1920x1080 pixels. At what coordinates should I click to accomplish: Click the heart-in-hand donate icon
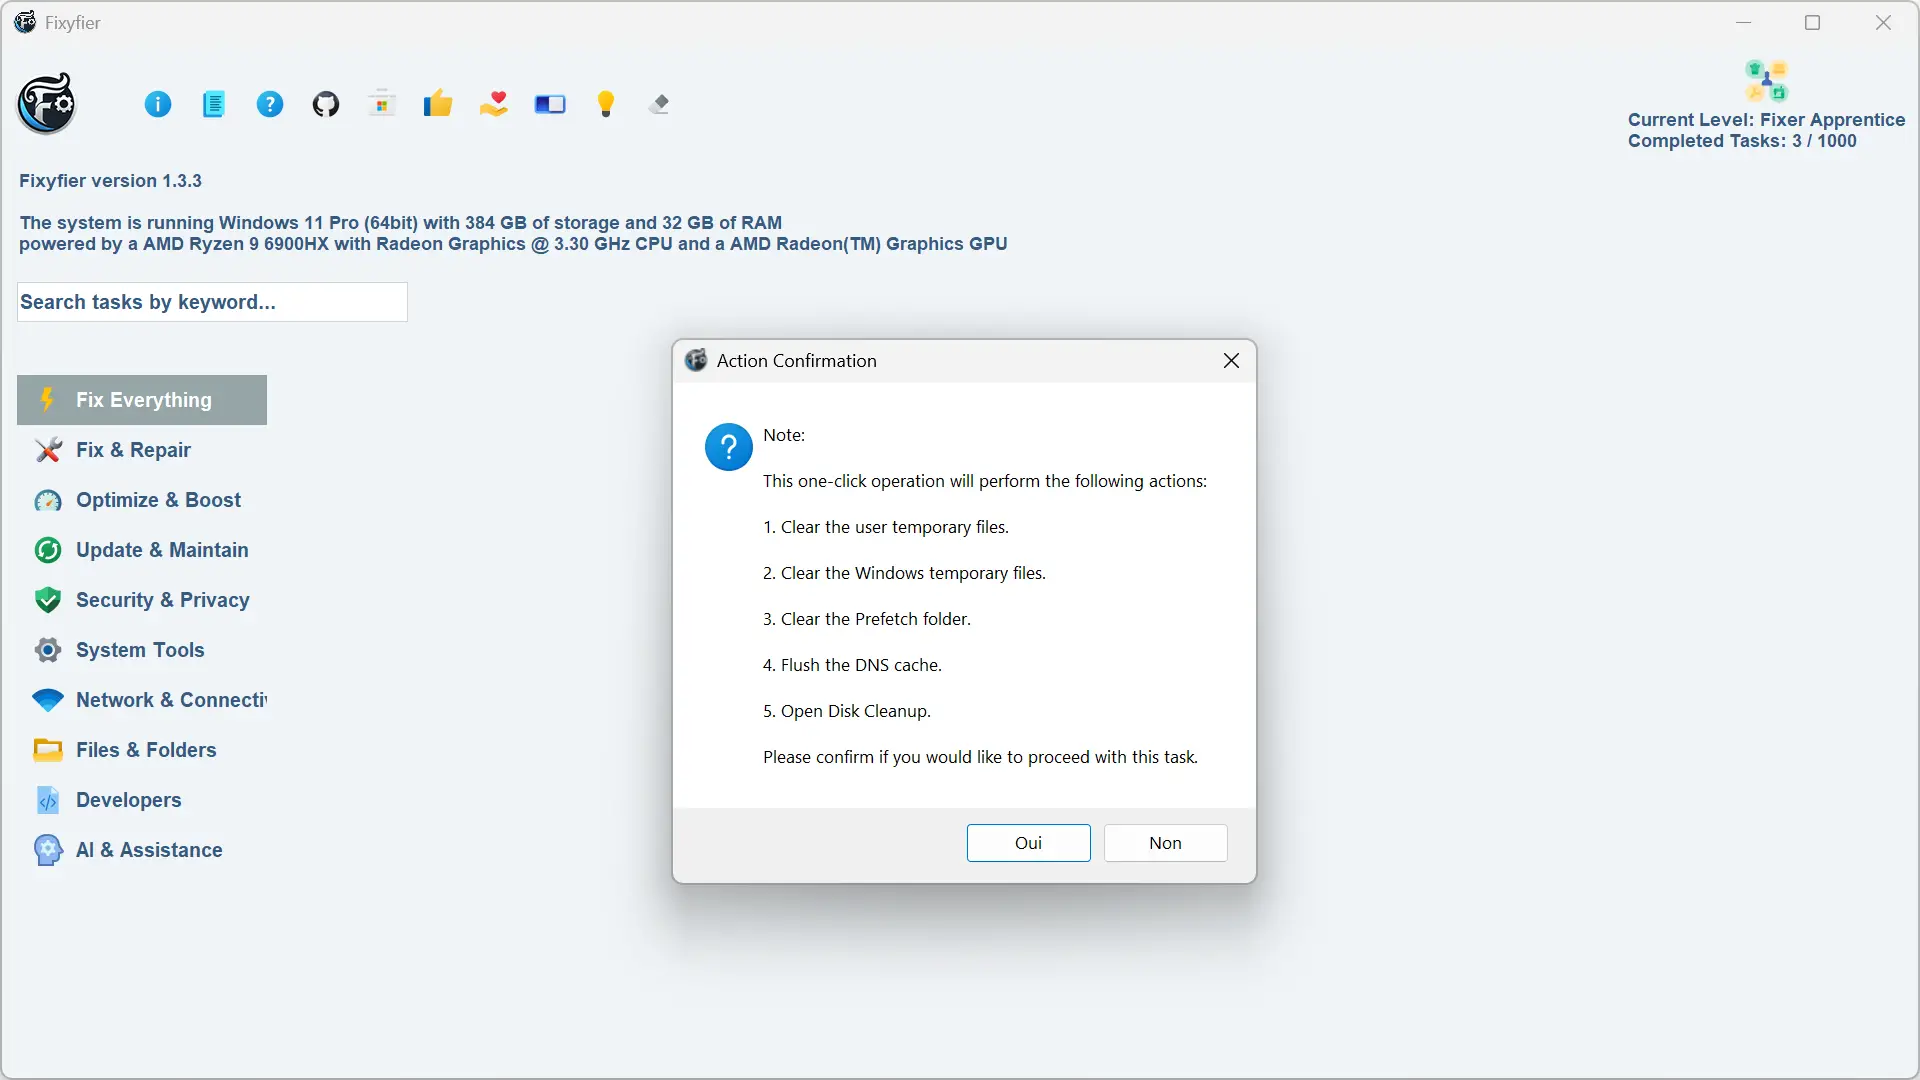(494, 104)
